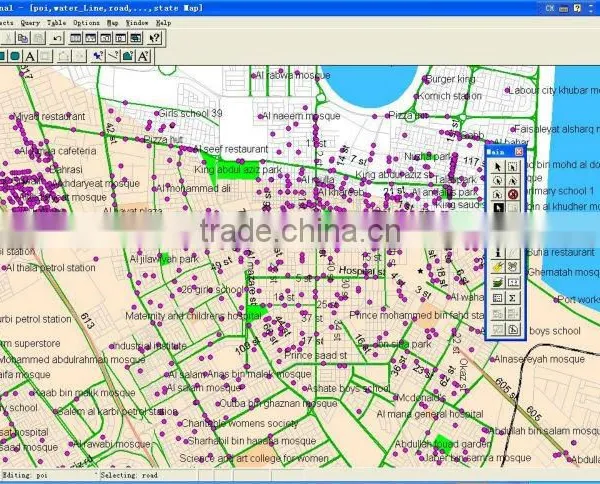This screenshot has height=484, width=600.
Task: Click the context Help pointer icon
Action: (x=155, y=38)
